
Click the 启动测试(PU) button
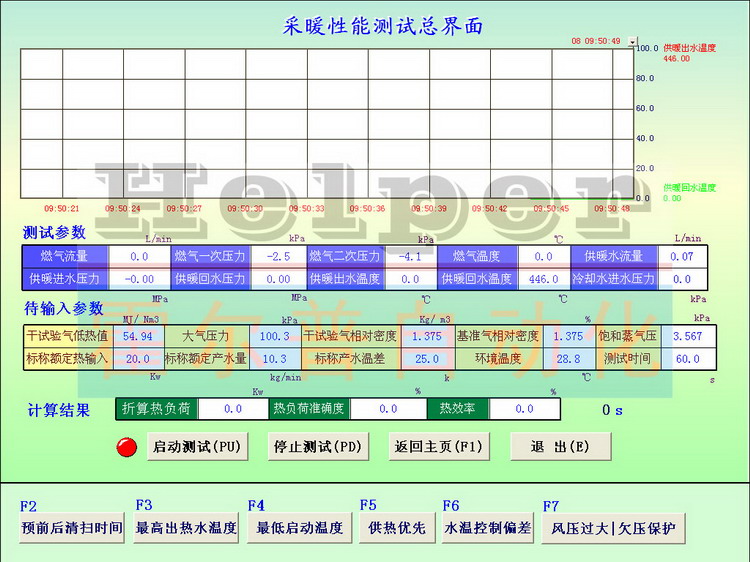[197, 446]
